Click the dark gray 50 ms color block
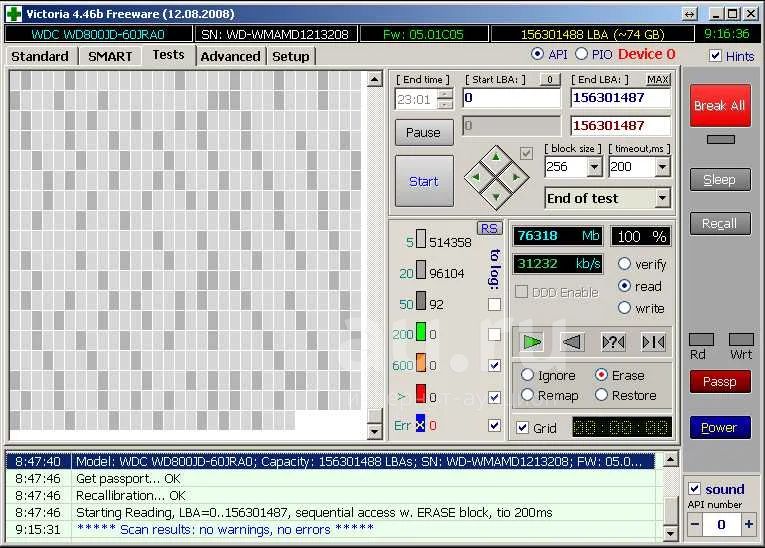Image resolution: width=765 pixels, height=548 pixels. click(x=421, y=301)
